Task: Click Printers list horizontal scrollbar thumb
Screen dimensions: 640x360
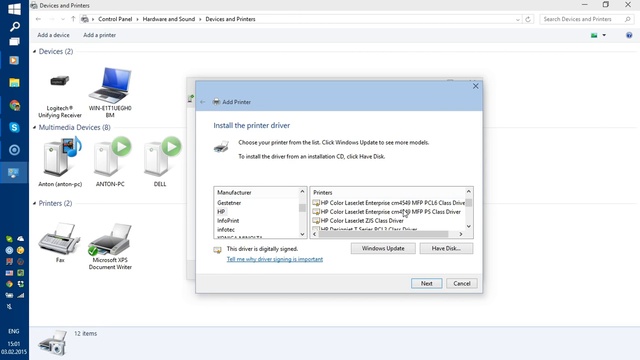Action: coord(383,234)
